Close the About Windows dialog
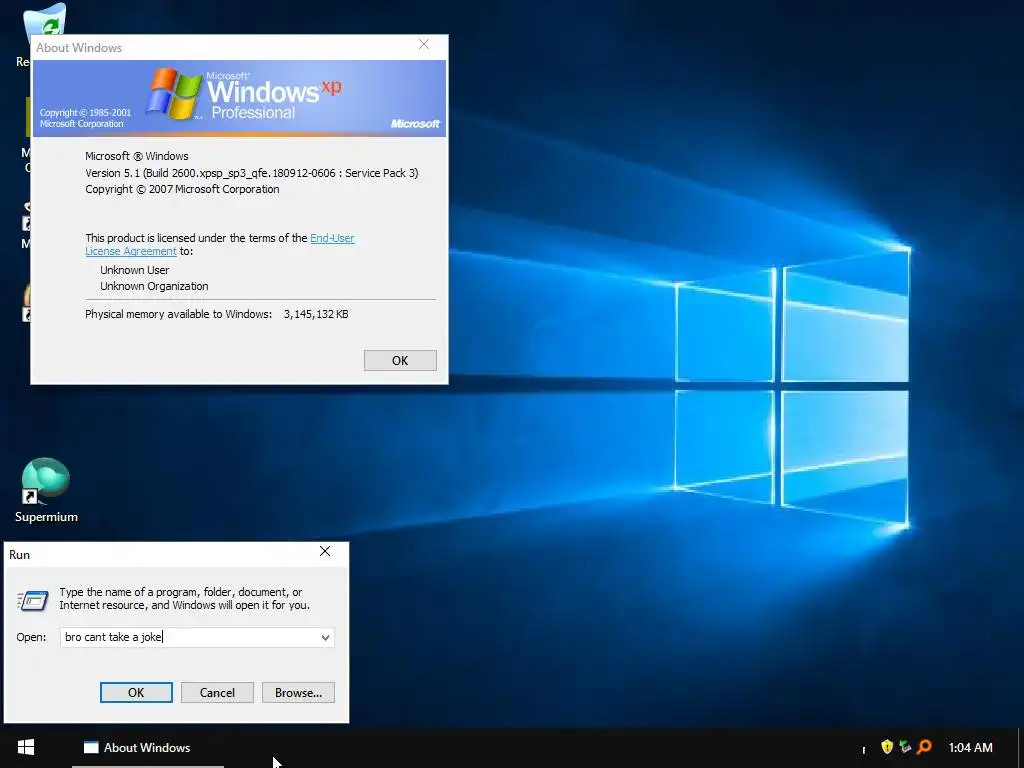Image resolution: width=1024 pixels, height=768 pixels. (x=424, y=44)
